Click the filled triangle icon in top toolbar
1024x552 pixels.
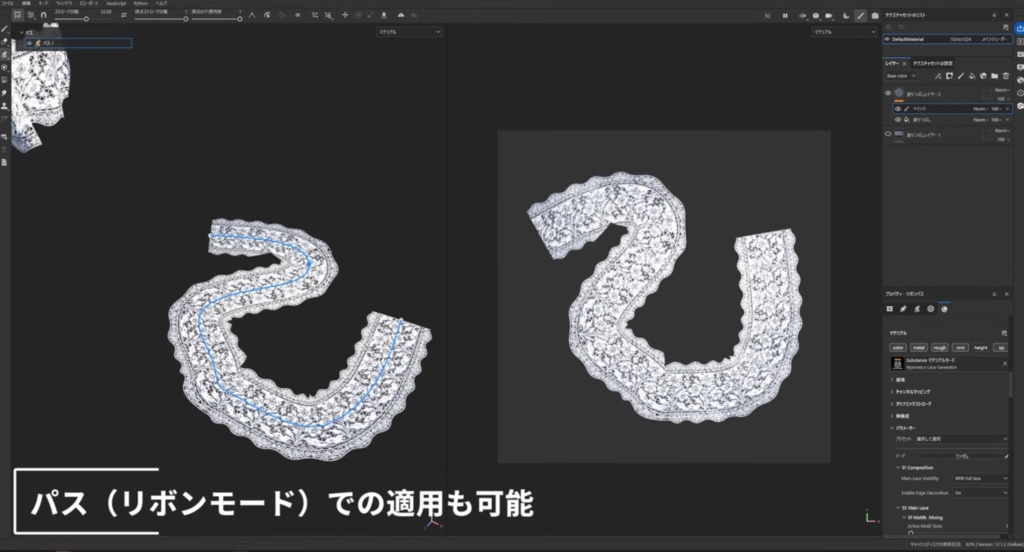pos(401,15)
